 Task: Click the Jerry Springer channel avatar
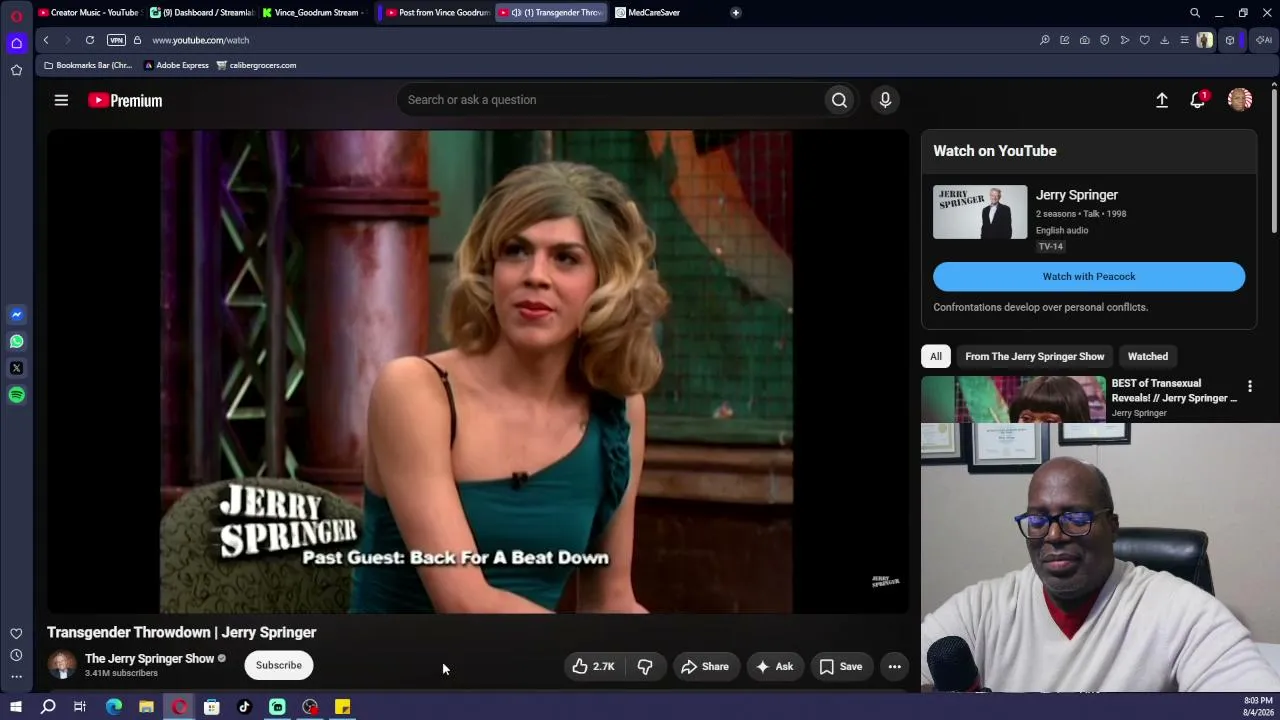[x=62, y=665]
